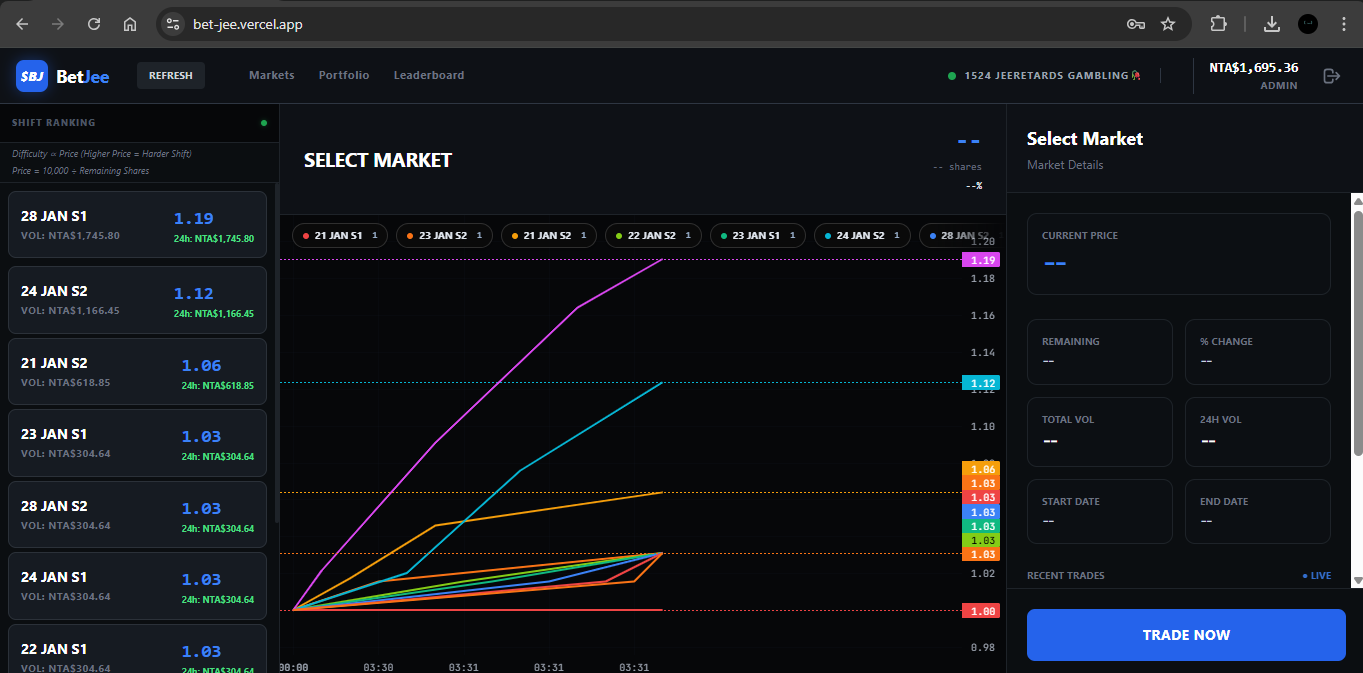Bookmark this page with star icon

(1168, 24)
